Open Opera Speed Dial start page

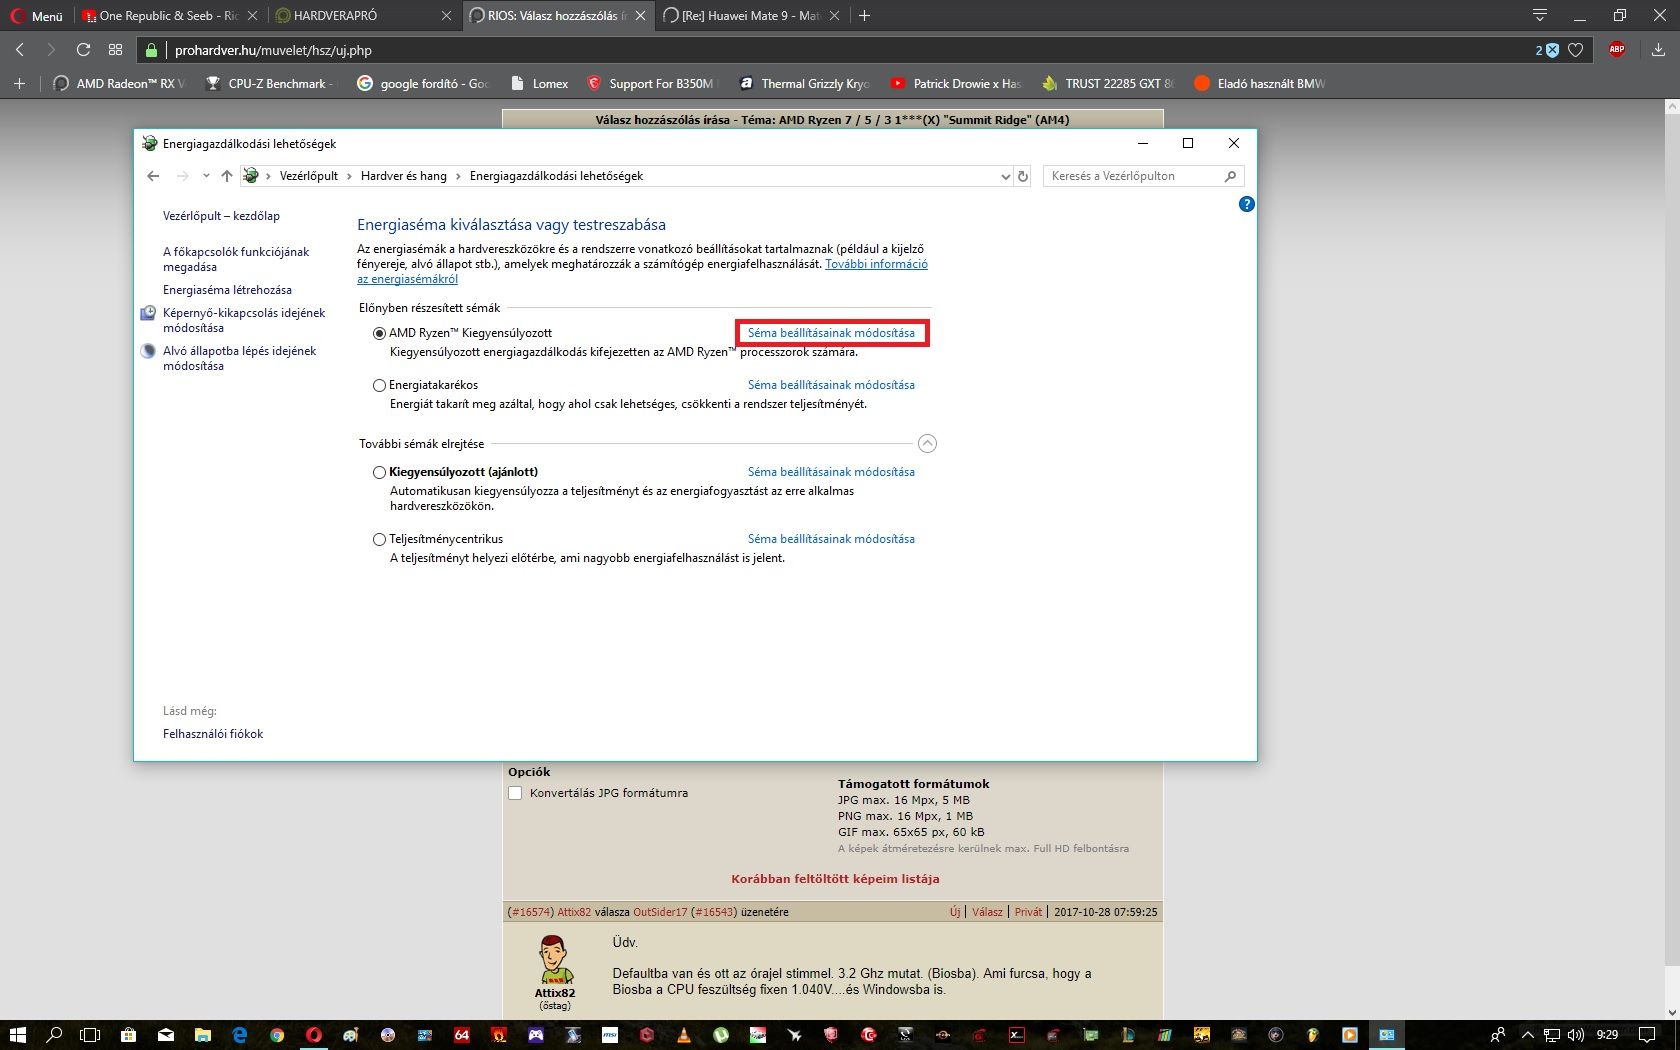(x=115, y=50)
